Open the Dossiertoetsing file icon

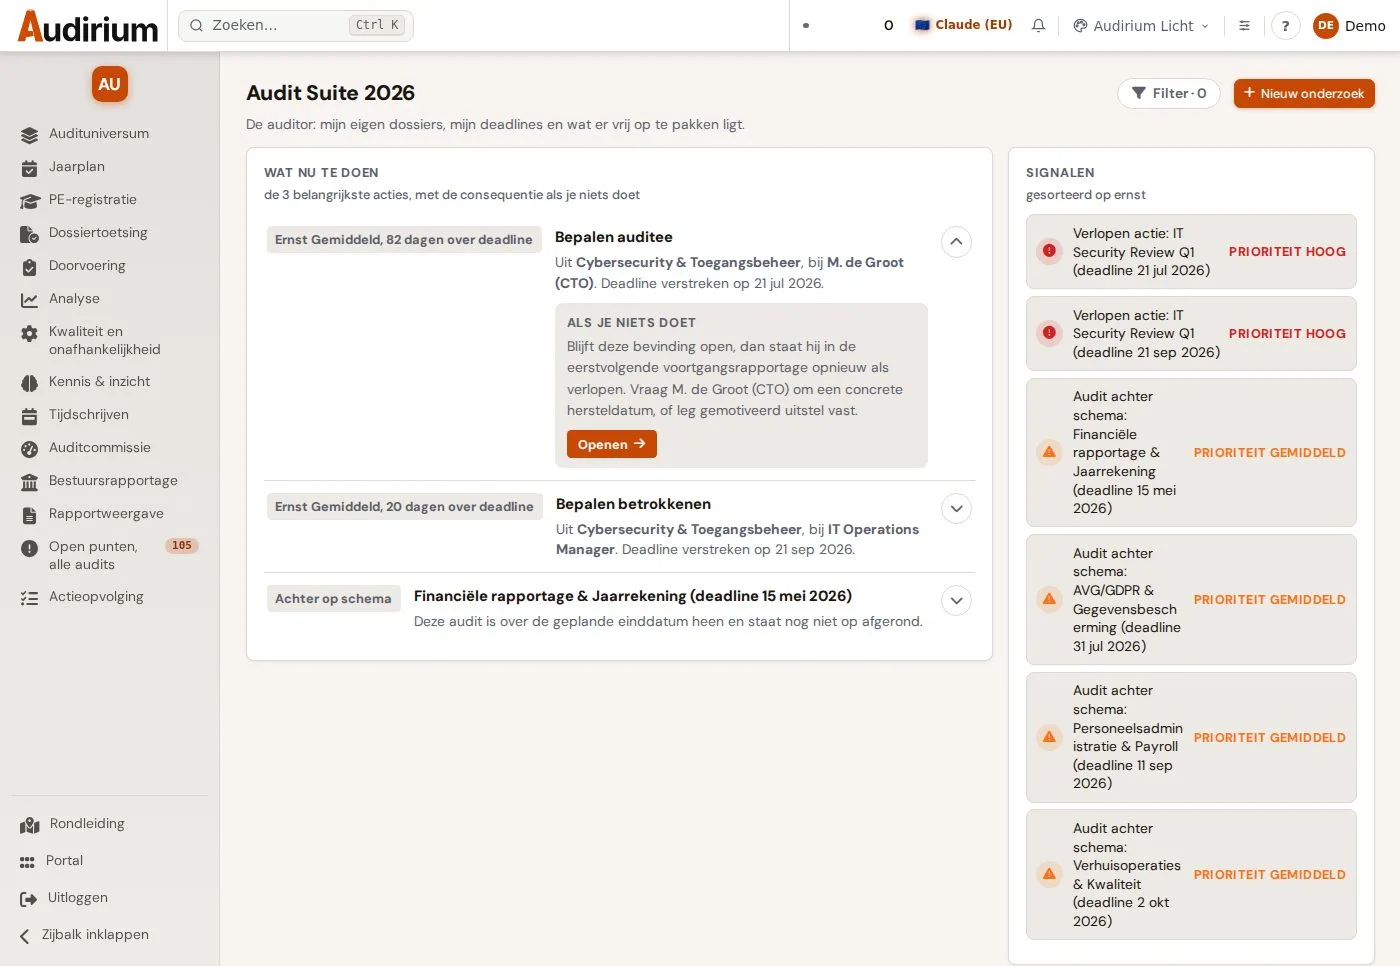click(x=30, y=233)
